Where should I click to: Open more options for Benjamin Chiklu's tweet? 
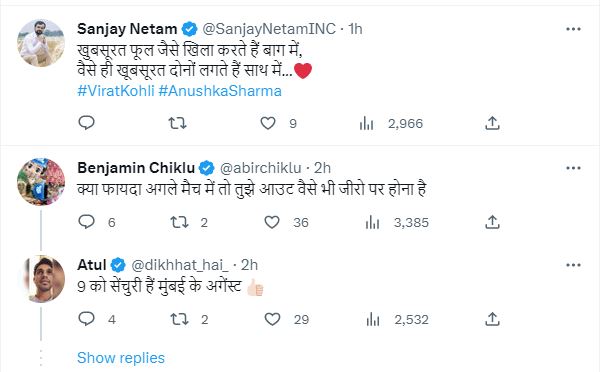coord(574,168)
